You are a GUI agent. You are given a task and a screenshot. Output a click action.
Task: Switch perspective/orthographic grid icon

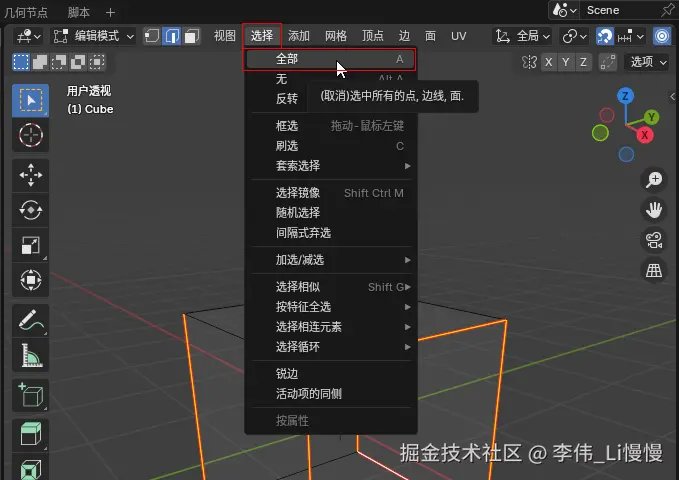pos(654,271)
